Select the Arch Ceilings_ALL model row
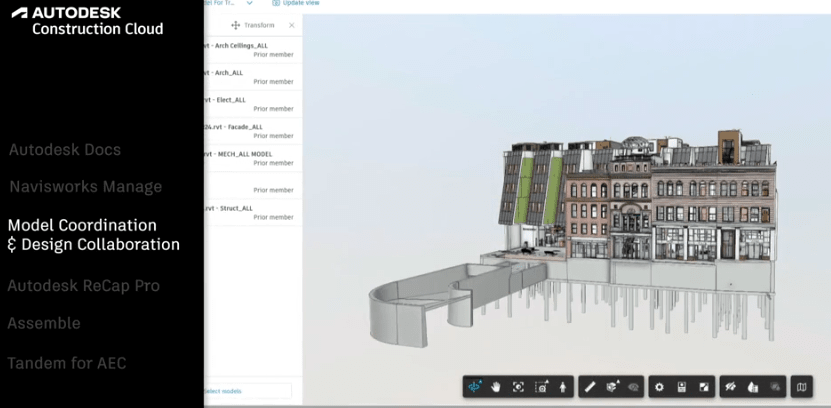Screen dimensions: 831x408 click(x=253, y=50)
